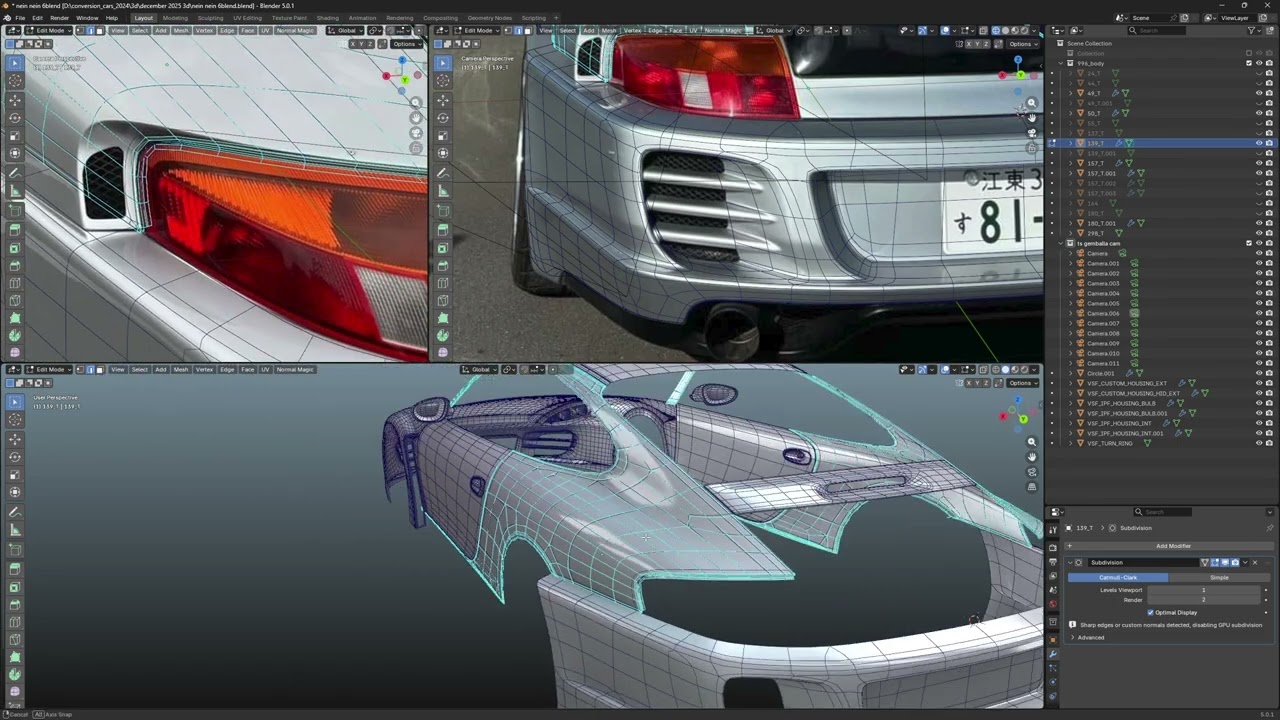Uncheck ts gemballa cam collection checkbox

click(x=1249, y=243)
